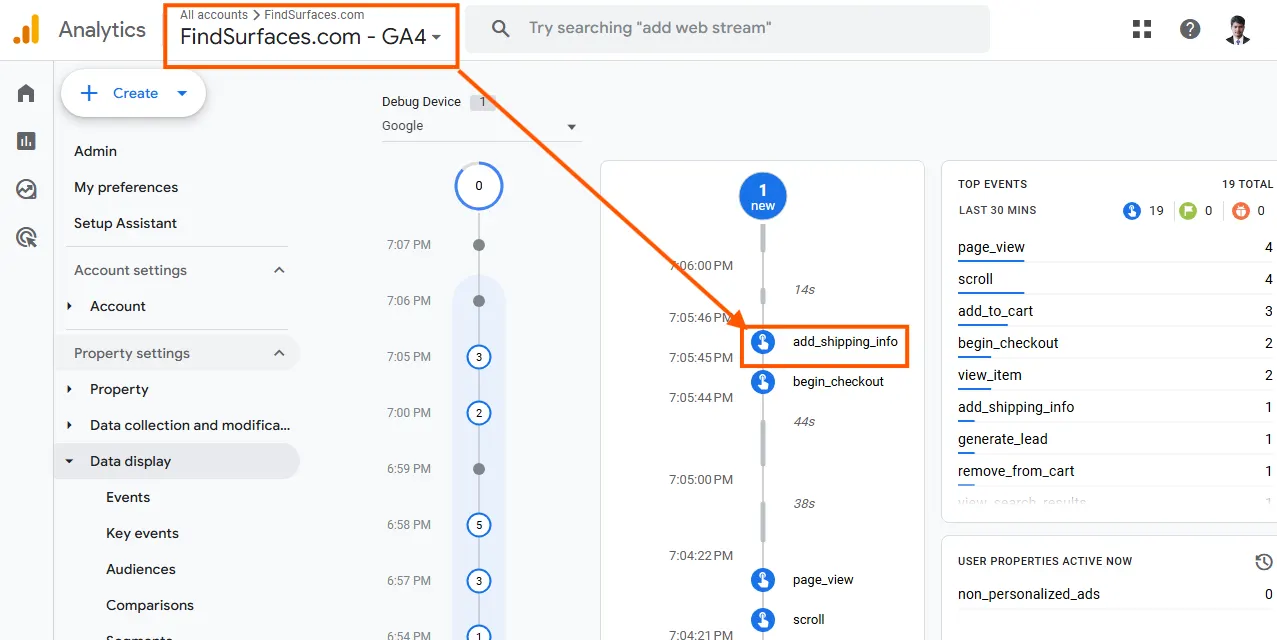Open the Help question mark icon
Image resolution: width=1277 pixels, height=640 pixels.
pyautogui.click(x=1190, y=29)
